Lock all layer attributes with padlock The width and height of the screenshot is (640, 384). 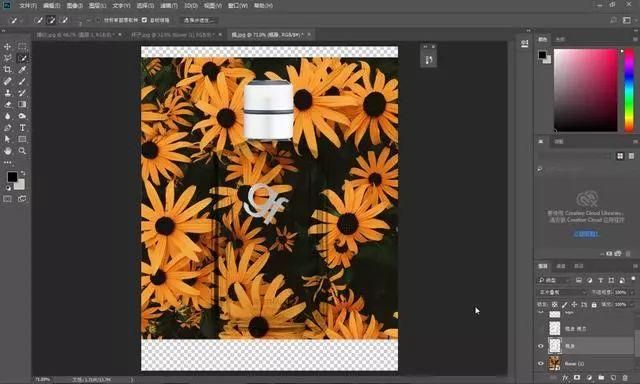pyautogui.click(x=594, y=305)
